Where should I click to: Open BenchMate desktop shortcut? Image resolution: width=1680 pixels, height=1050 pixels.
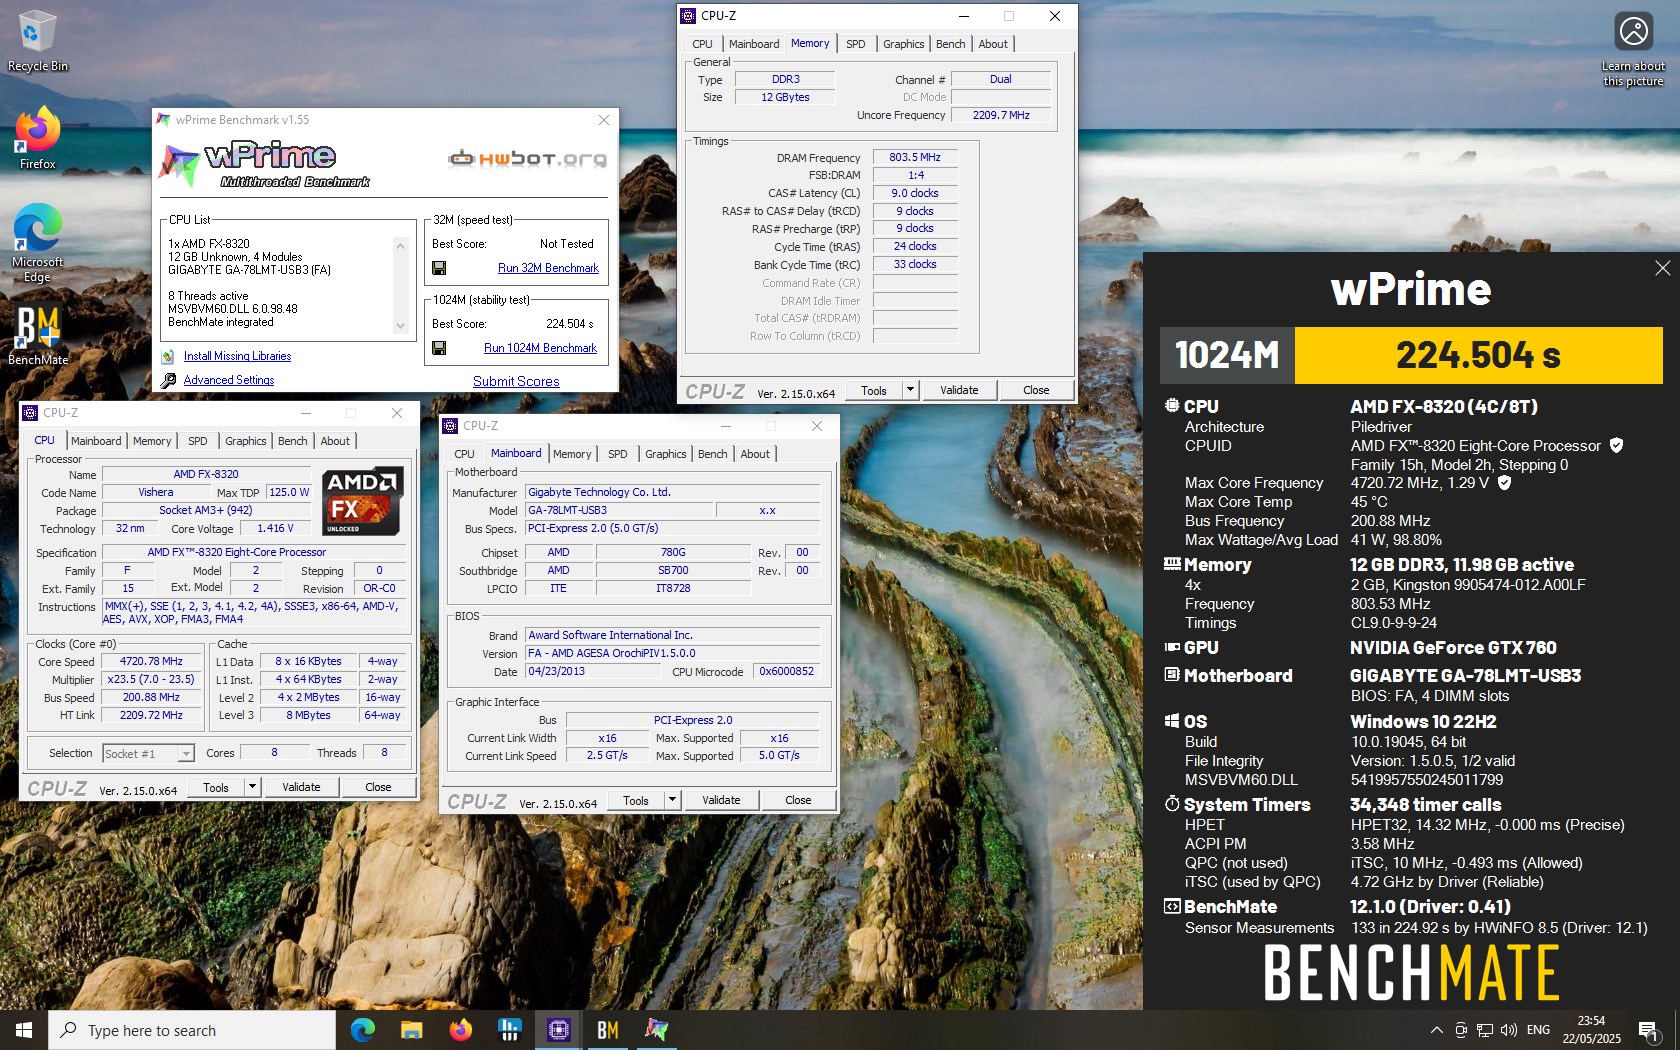pos(38,336)
